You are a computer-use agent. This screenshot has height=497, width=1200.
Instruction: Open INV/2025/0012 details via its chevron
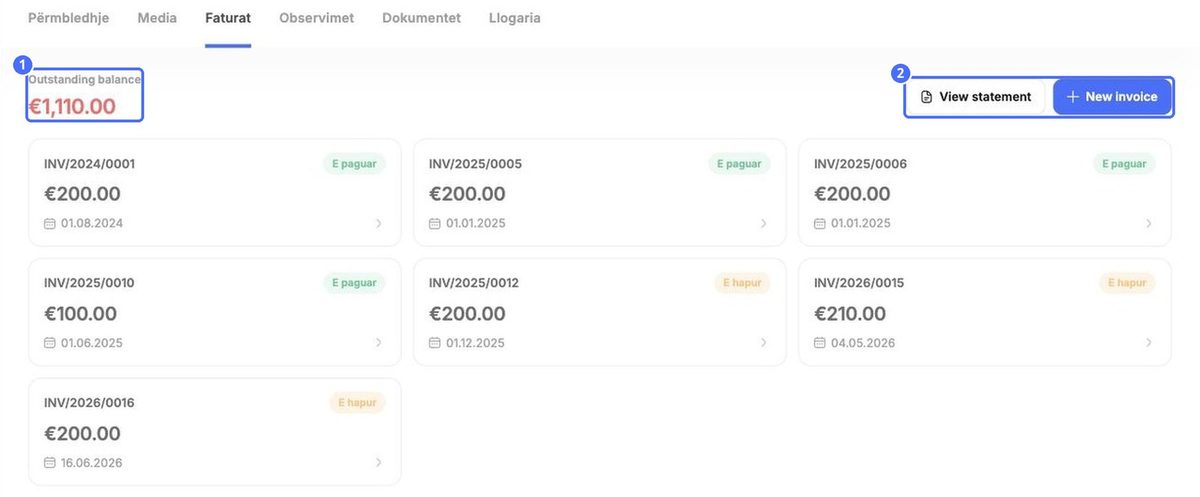point(763,343)
